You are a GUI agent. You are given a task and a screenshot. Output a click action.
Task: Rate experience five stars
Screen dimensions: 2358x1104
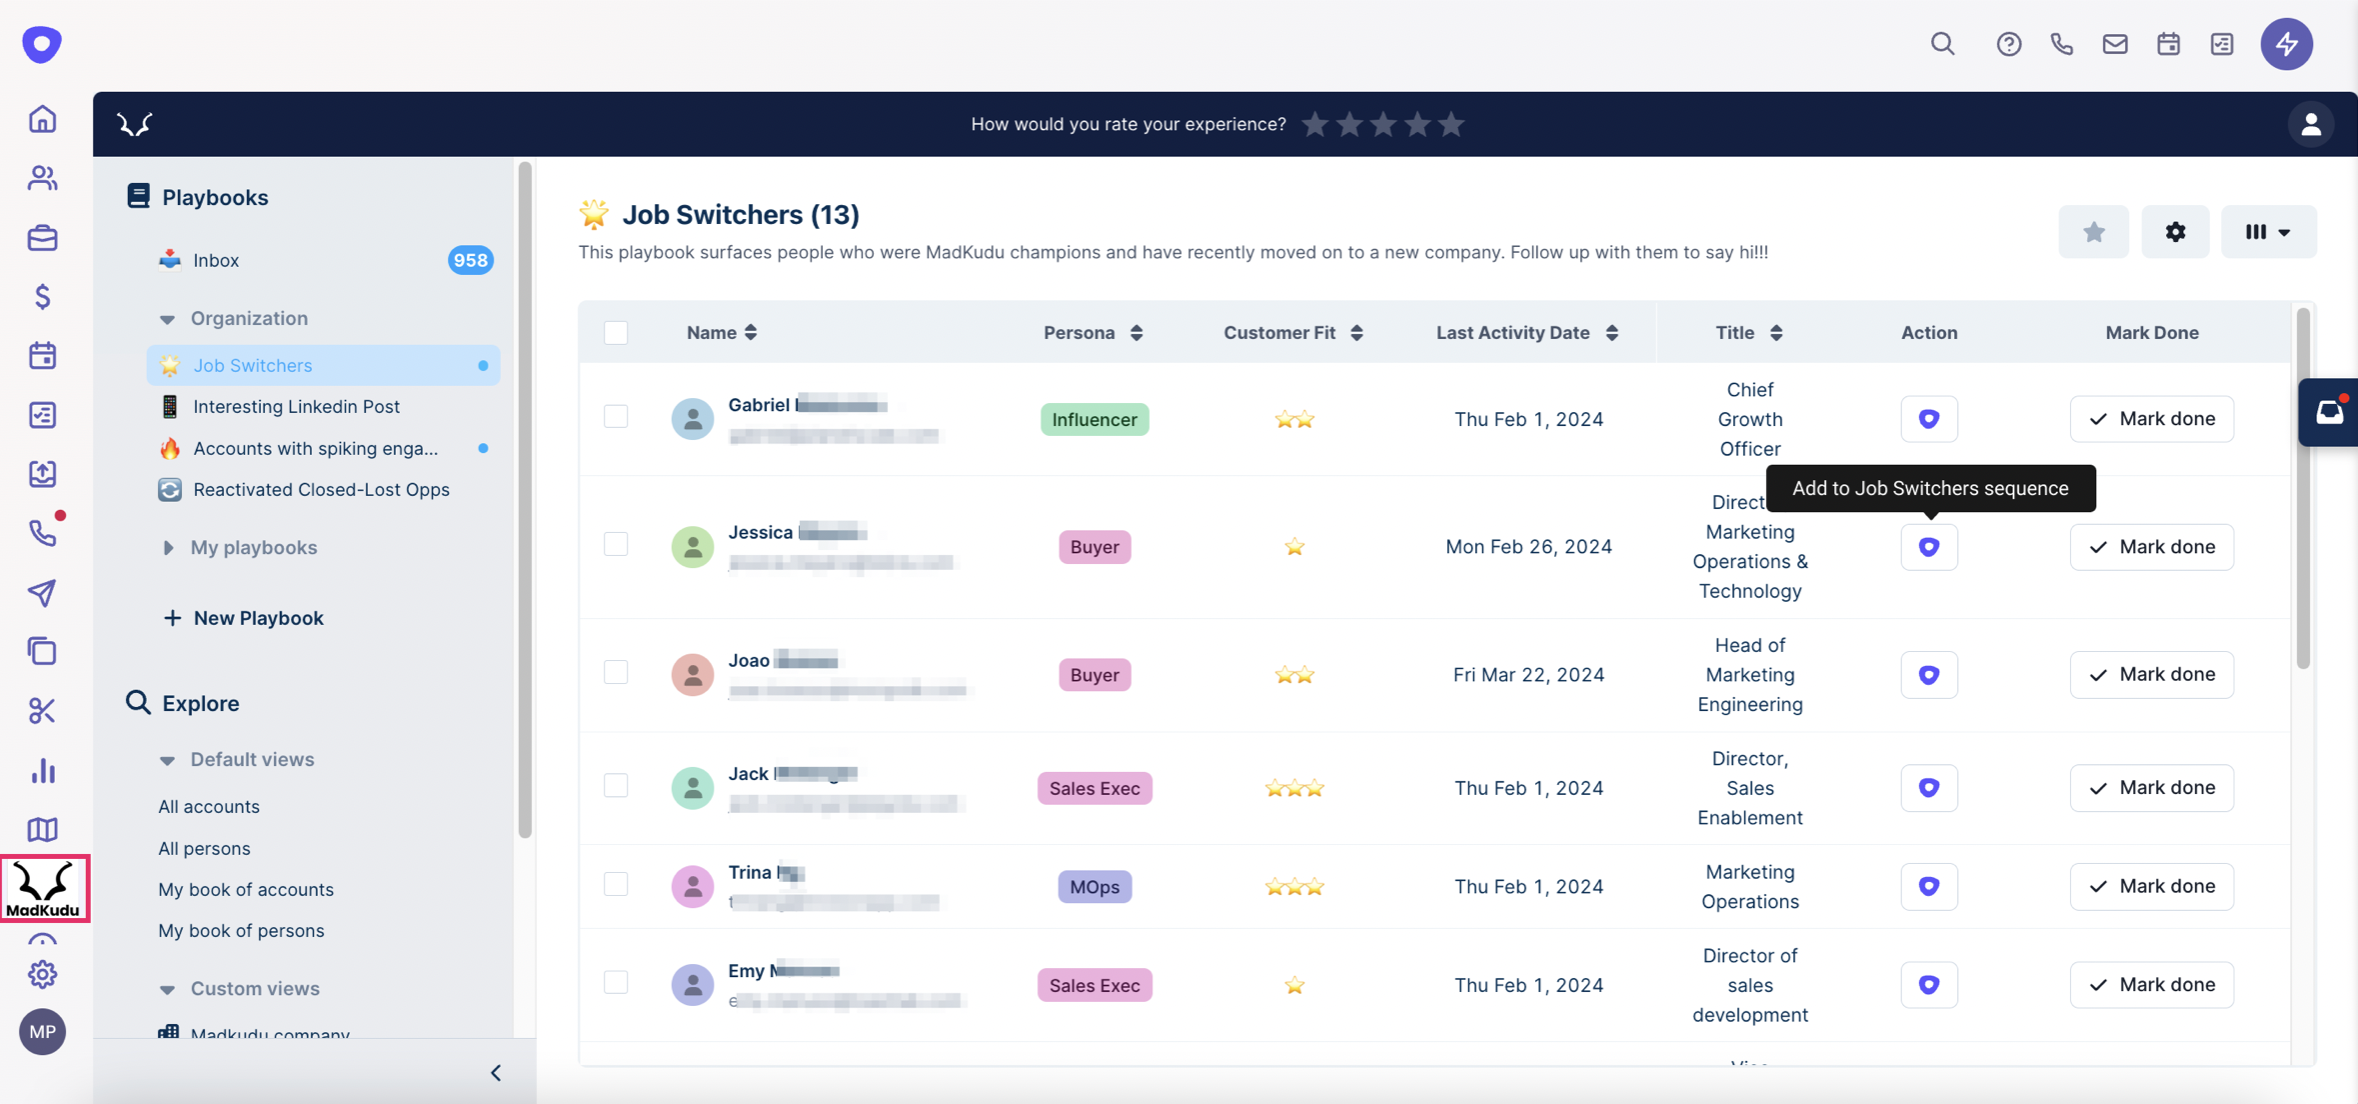click(x=1451, y=124)
